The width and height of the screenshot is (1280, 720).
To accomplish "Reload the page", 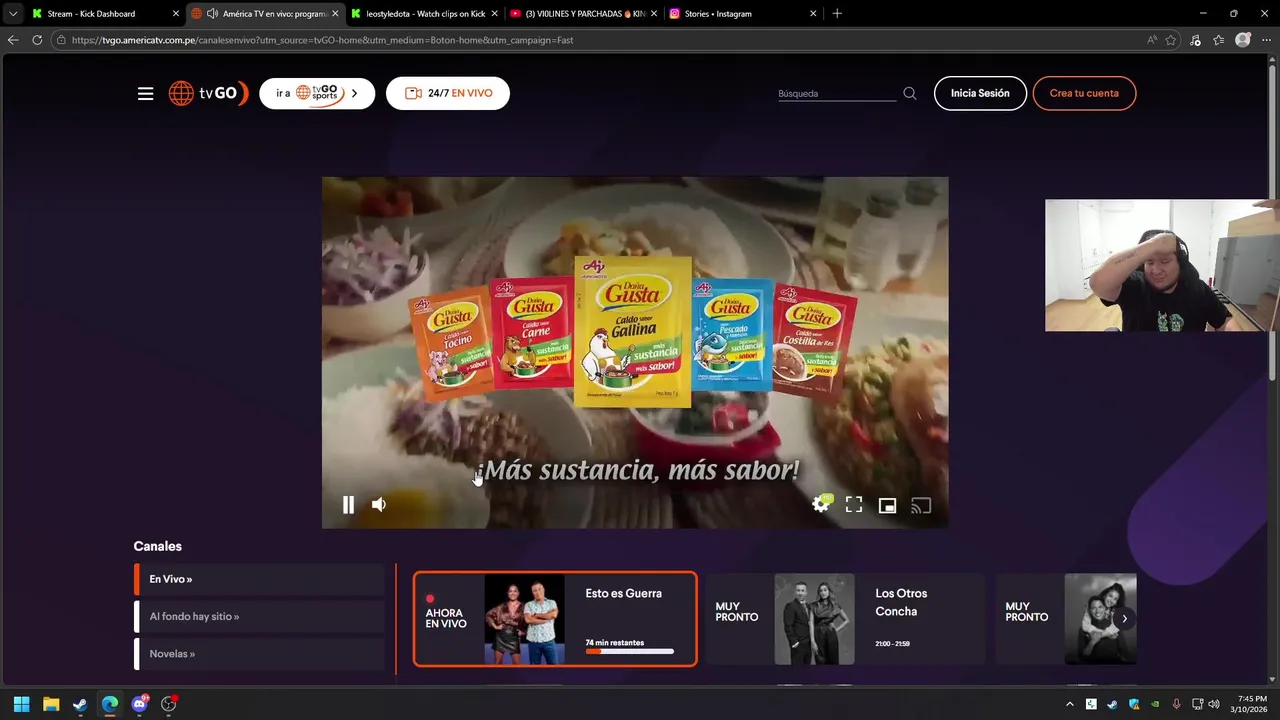I will coord(37,40).
